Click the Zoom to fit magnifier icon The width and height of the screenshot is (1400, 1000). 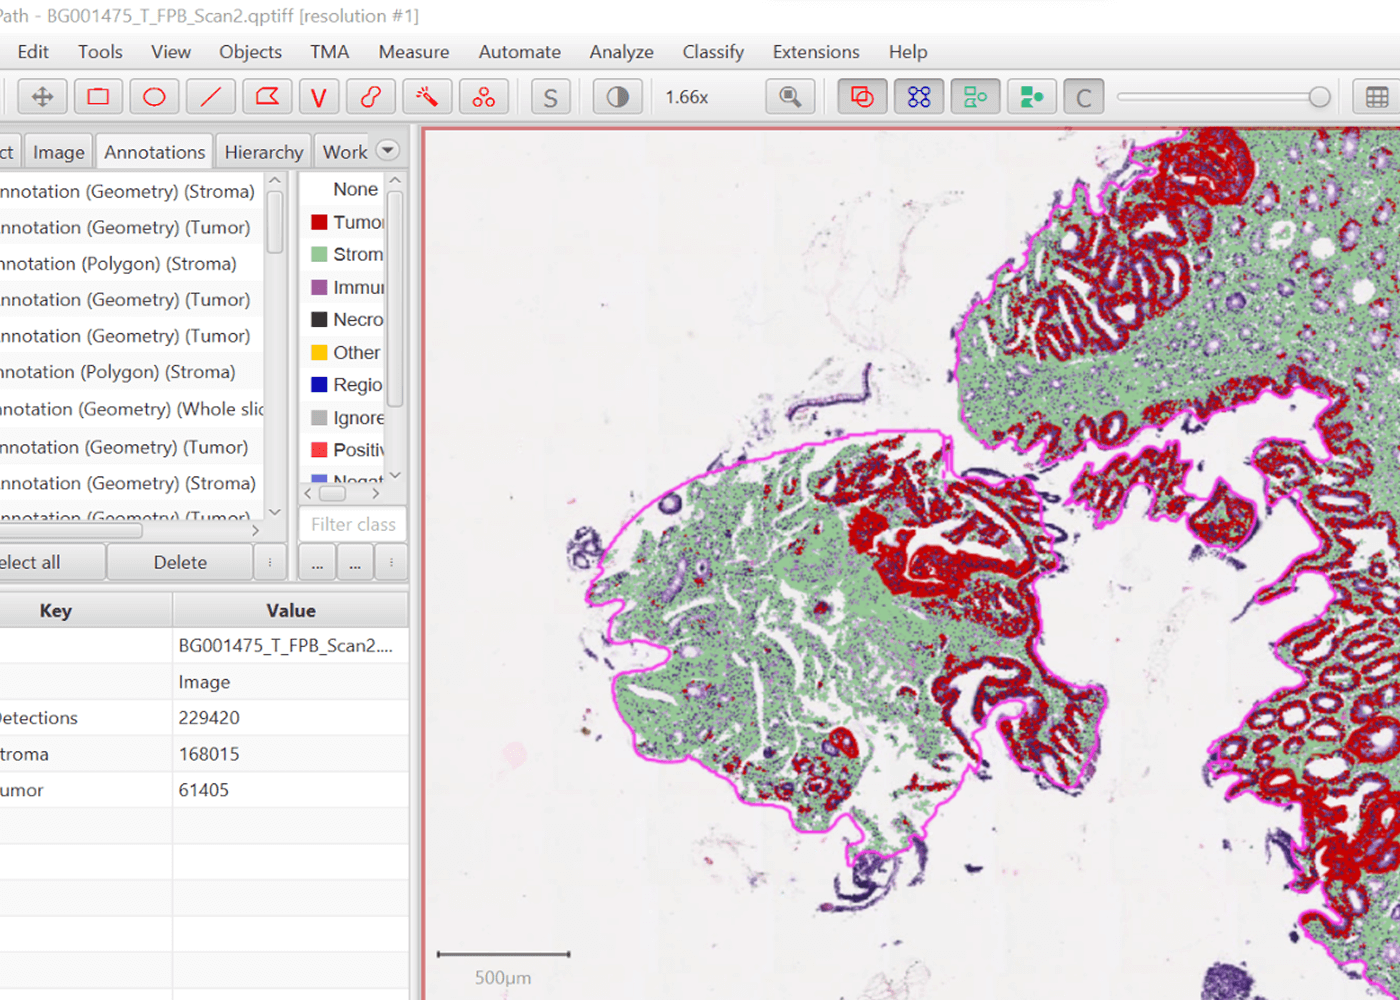[790, 97]
